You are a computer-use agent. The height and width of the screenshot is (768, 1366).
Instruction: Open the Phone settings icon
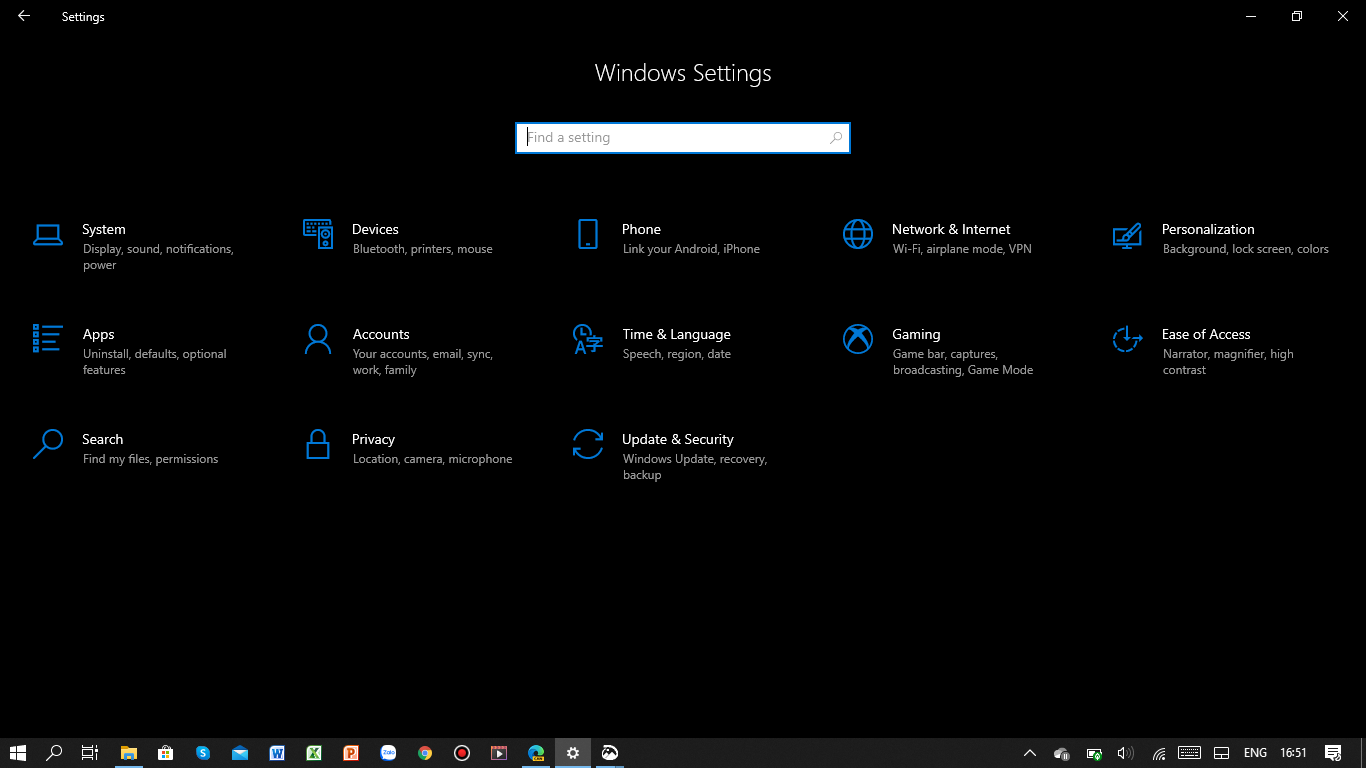coord(588,234)
